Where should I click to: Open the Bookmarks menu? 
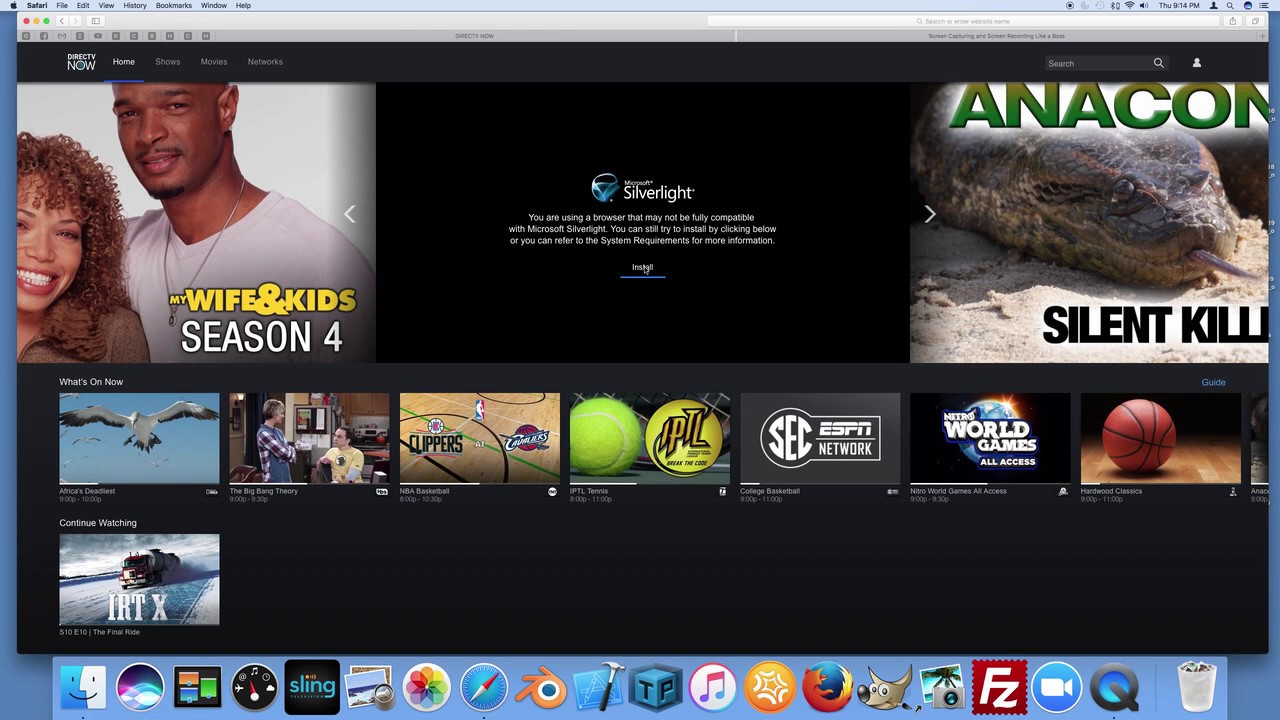click(x=173, y=5)
